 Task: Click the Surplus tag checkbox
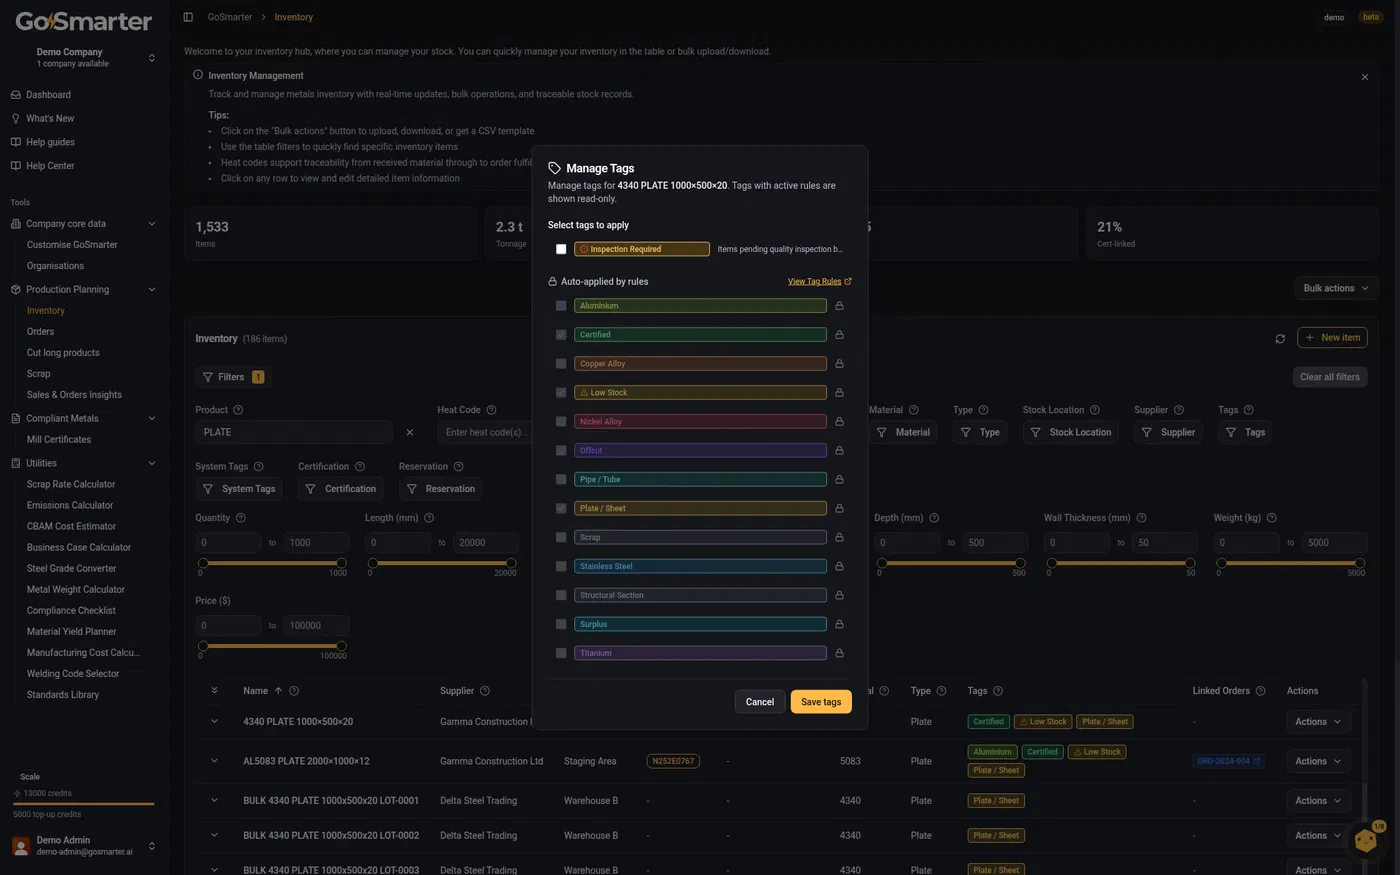coord(561,624)
